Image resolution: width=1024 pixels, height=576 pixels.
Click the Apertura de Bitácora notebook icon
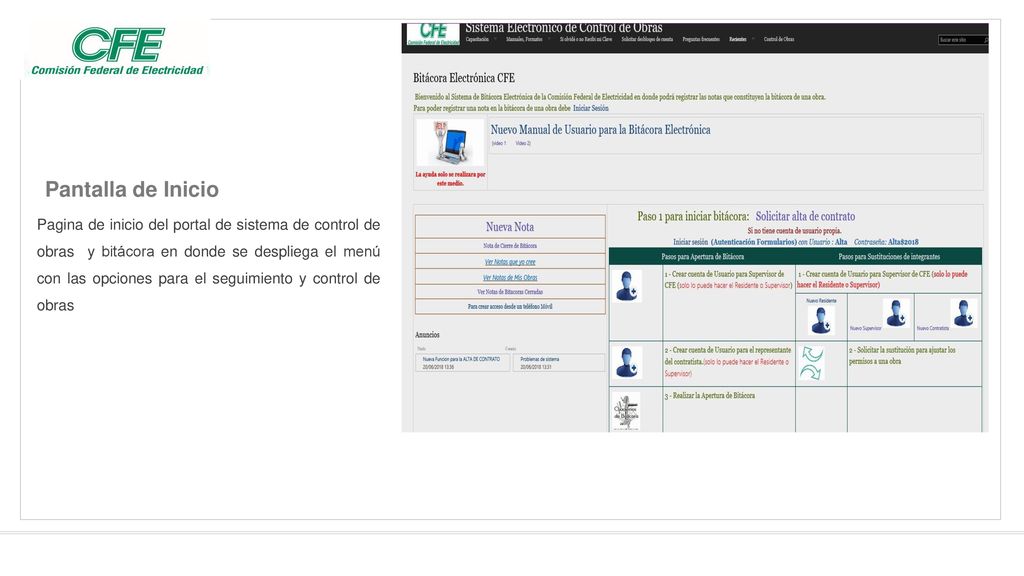click(626, 411)
